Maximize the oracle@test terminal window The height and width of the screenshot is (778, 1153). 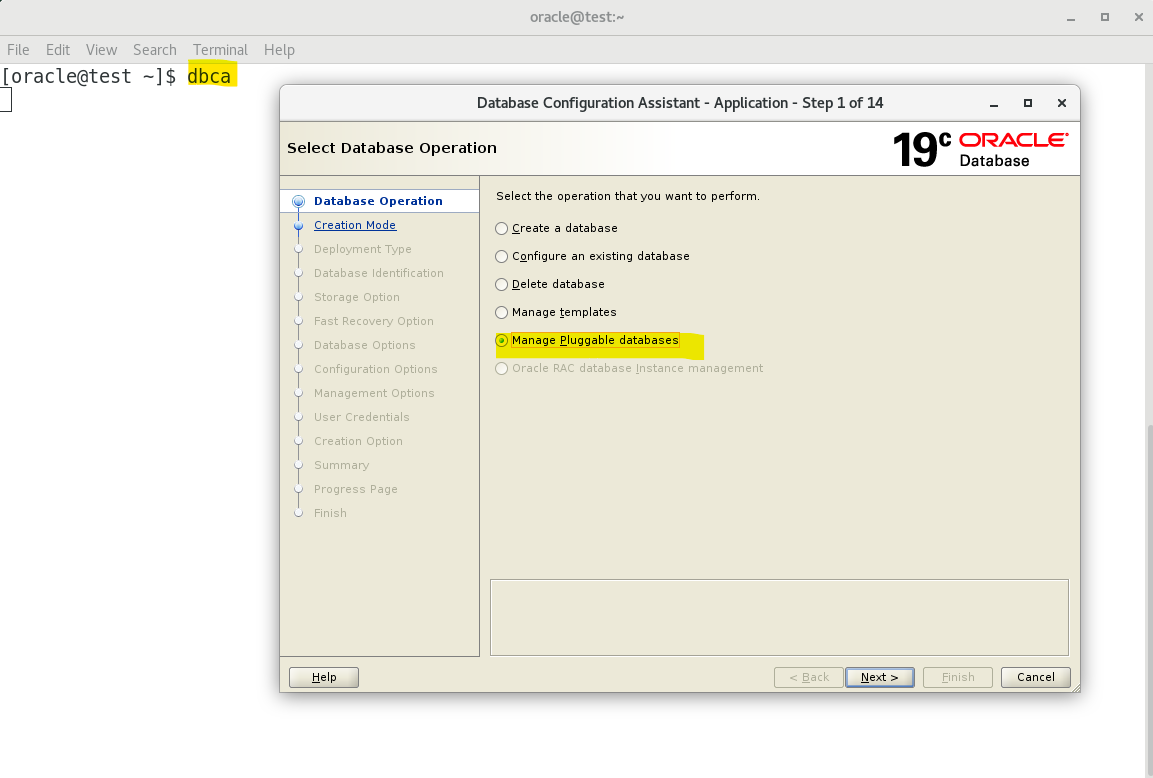(x=1104, y=17)
